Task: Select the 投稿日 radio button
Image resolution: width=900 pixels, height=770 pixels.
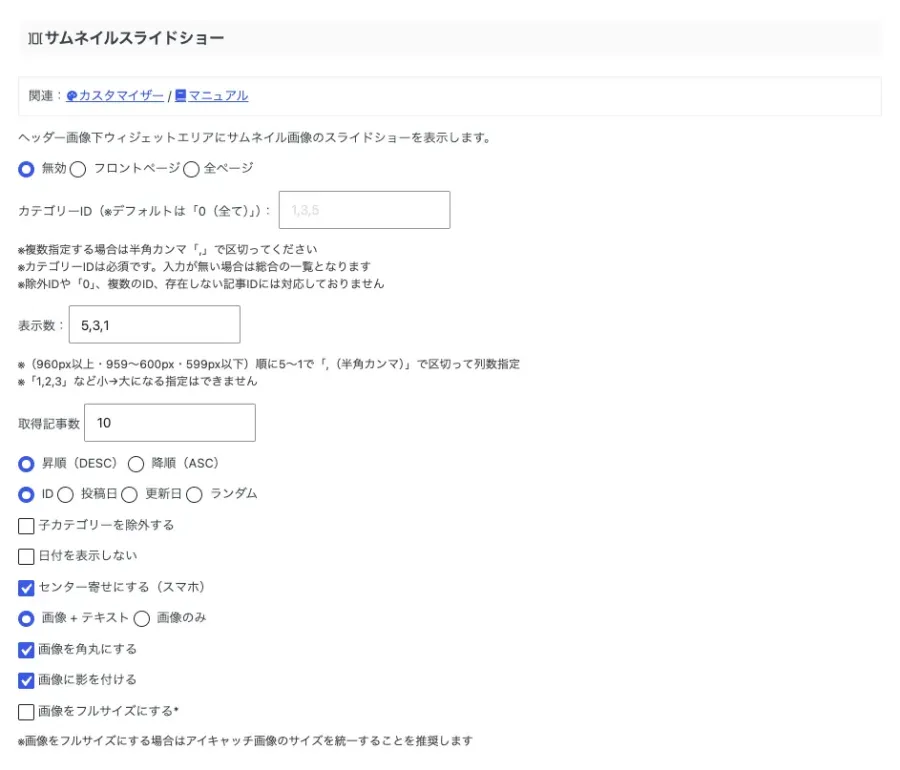Action: (65, 495)
